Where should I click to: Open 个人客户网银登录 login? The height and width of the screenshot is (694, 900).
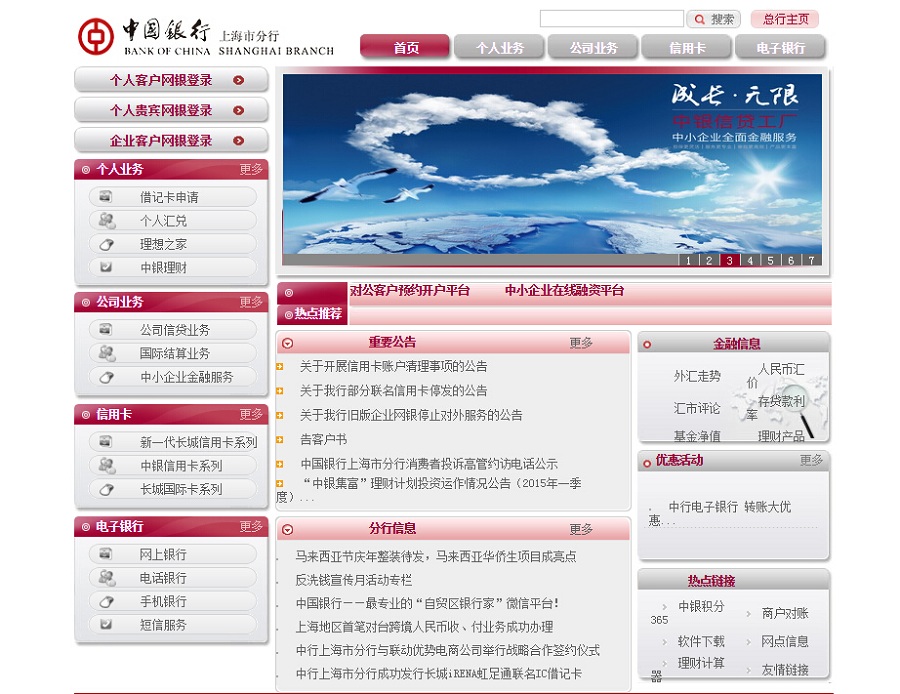pyautogui.click(x=171, y=80)
